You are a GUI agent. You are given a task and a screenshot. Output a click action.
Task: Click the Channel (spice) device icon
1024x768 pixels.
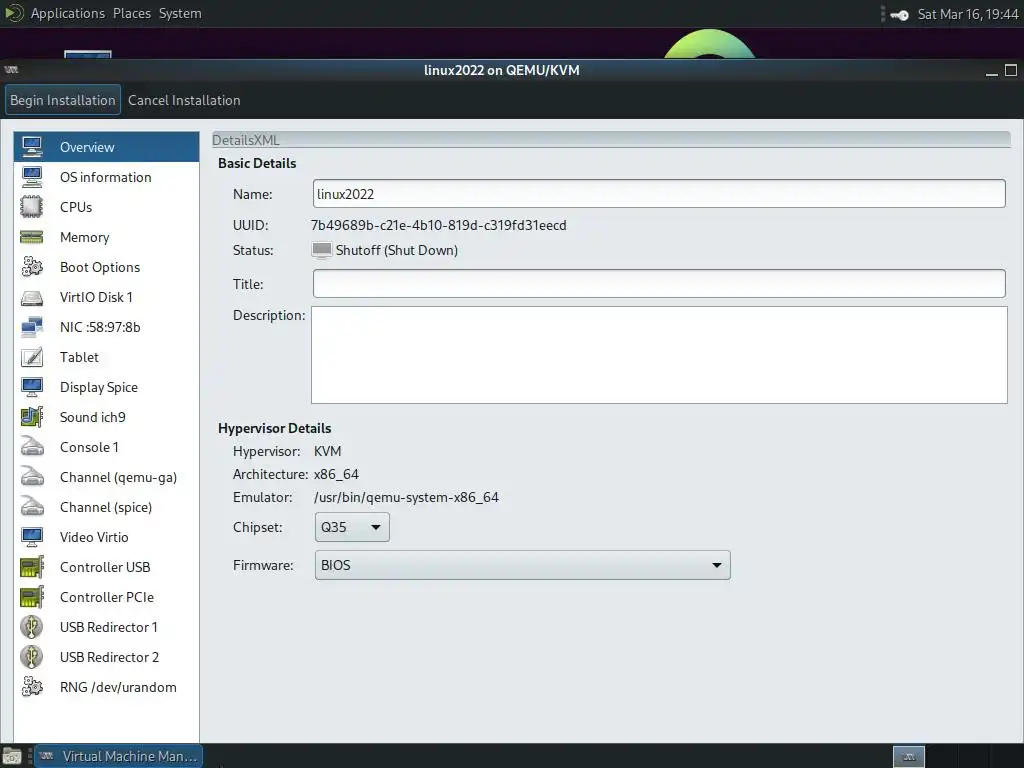tap(32, 507)
